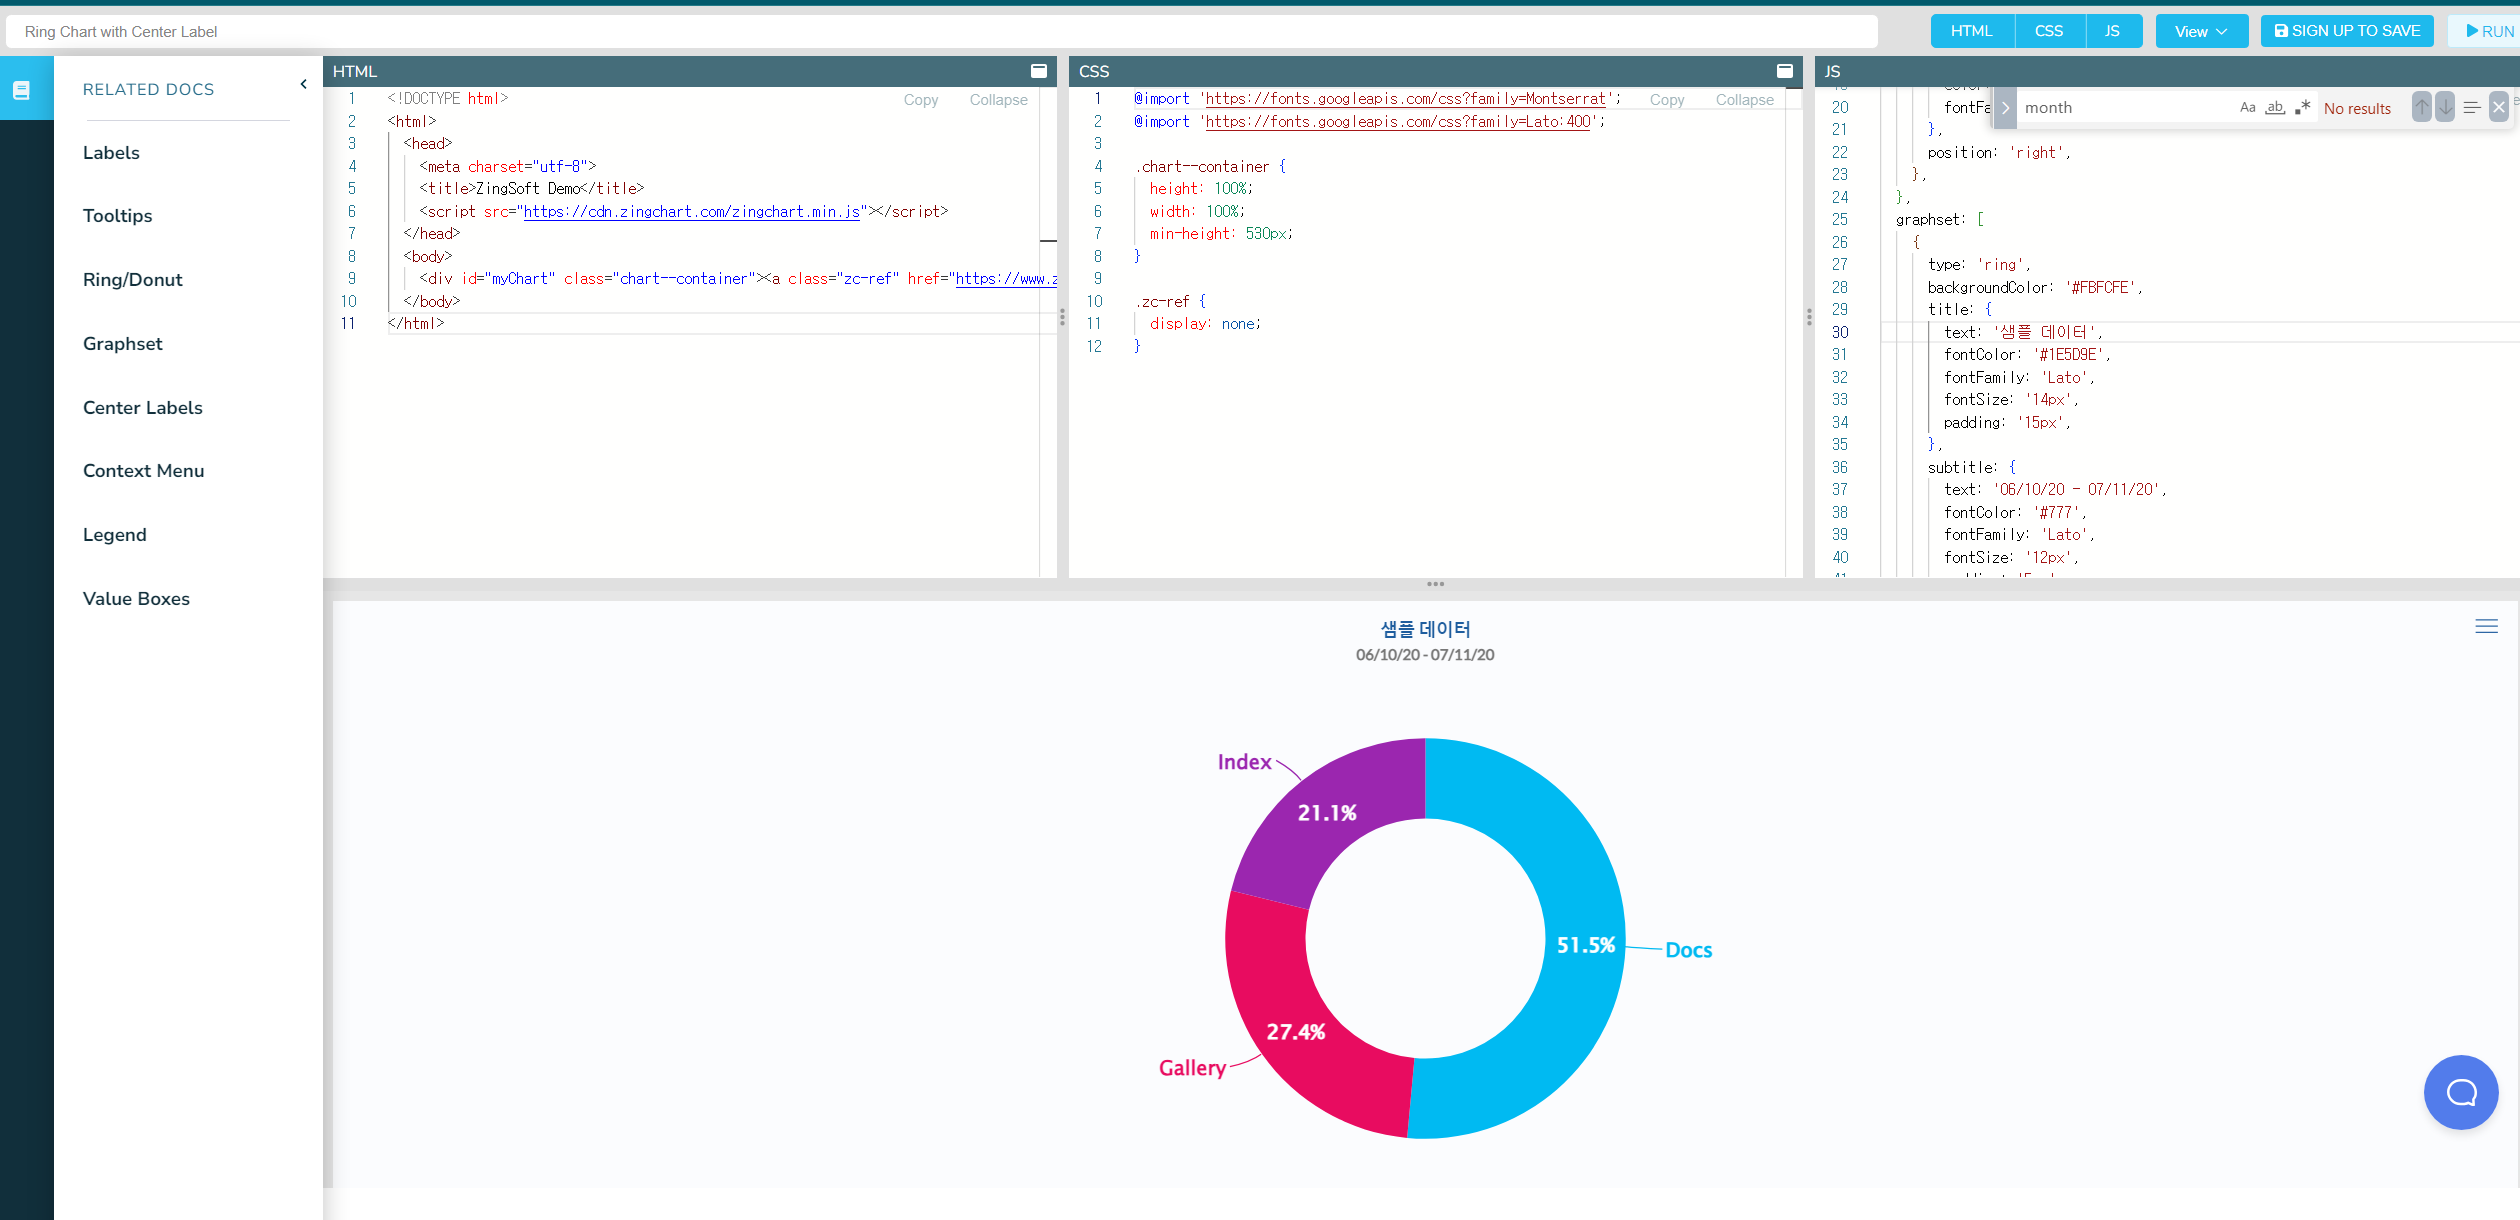Image resolution: width=2520 pixels, height=1220 pixels.
Task: Go to previous match in find widget
Action: tap(2421, 107)
